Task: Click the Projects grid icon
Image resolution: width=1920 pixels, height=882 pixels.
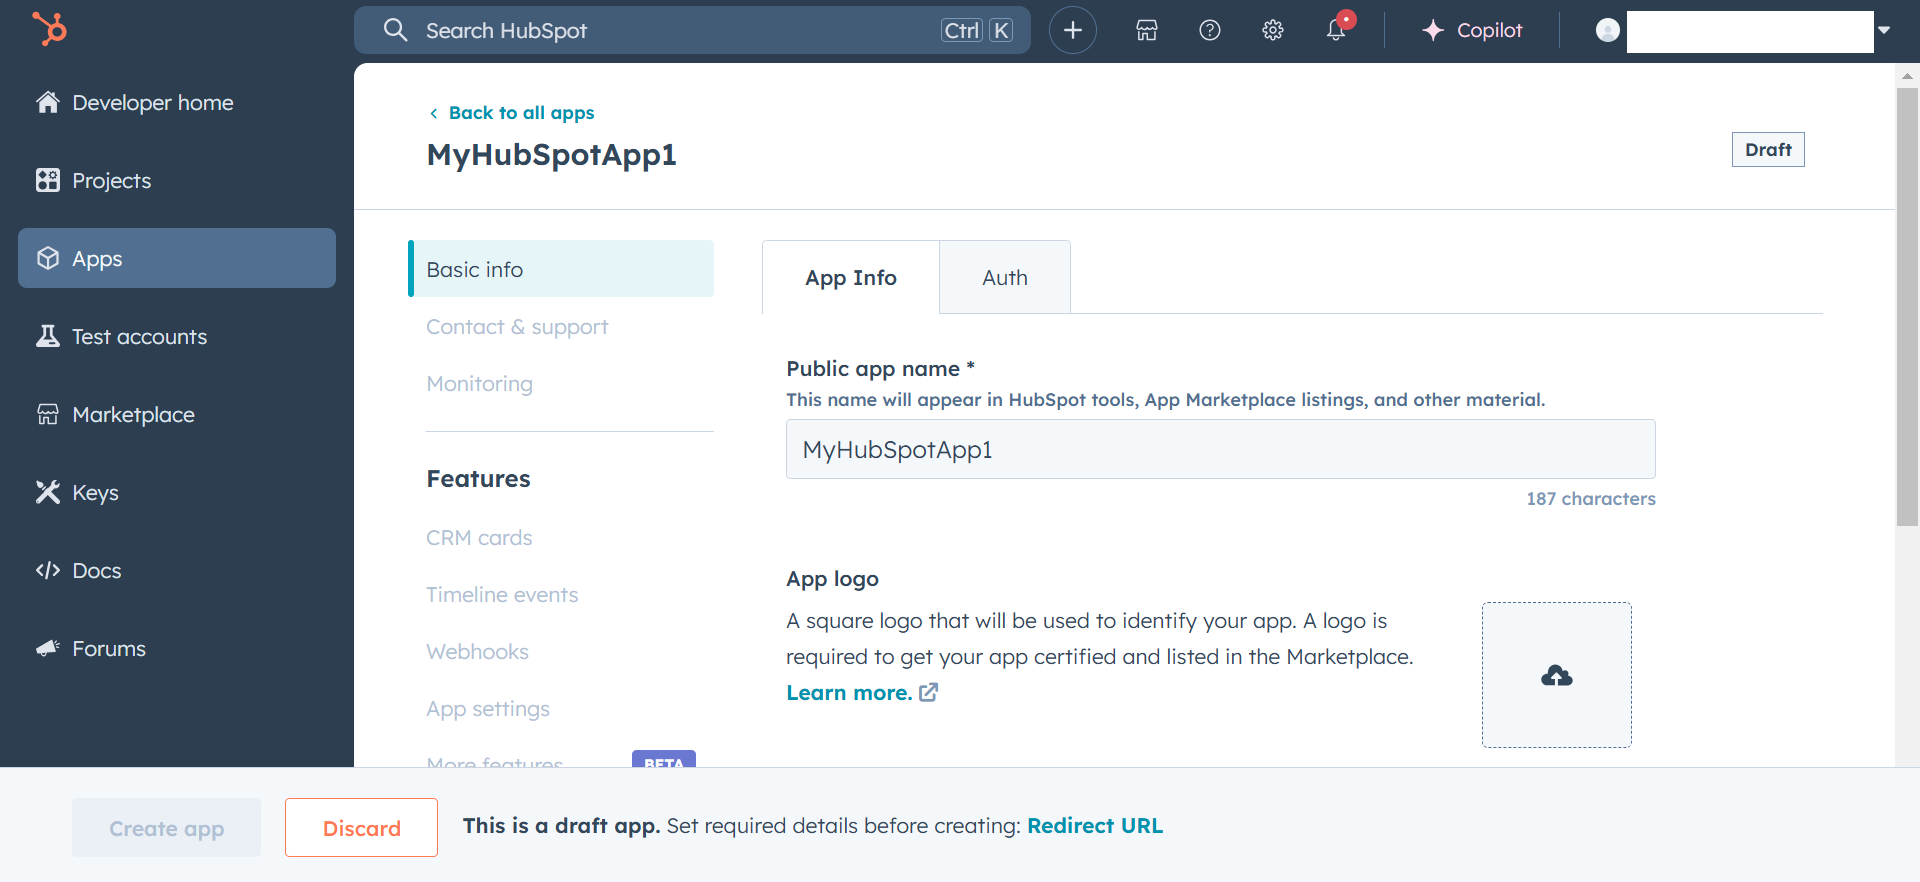Action: (48, 180)
